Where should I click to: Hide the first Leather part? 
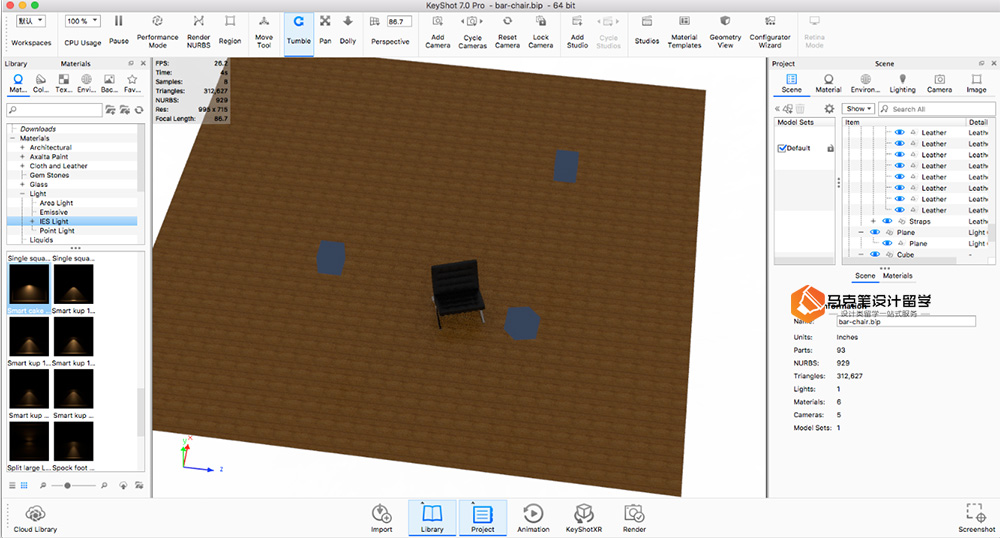click(899, 133)
